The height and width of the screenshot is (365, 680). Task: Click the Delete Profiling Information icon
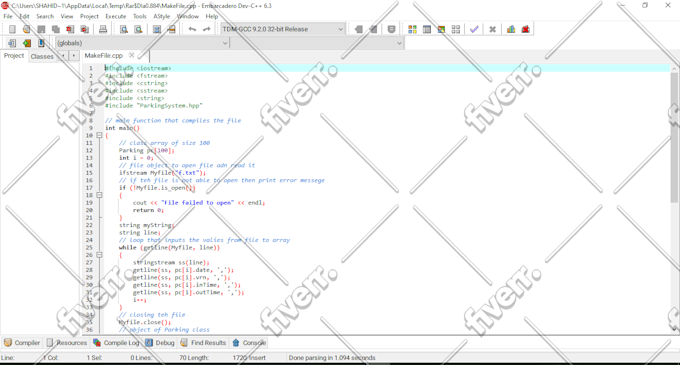(x=526, y=29)
